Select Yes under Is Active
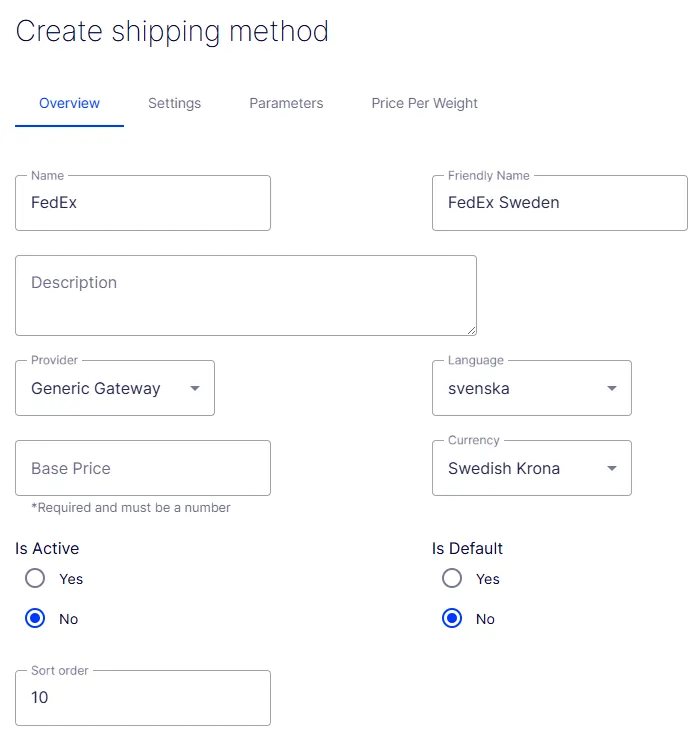The width and height of the screenshot is (700, 737). [x=35, y=578]
